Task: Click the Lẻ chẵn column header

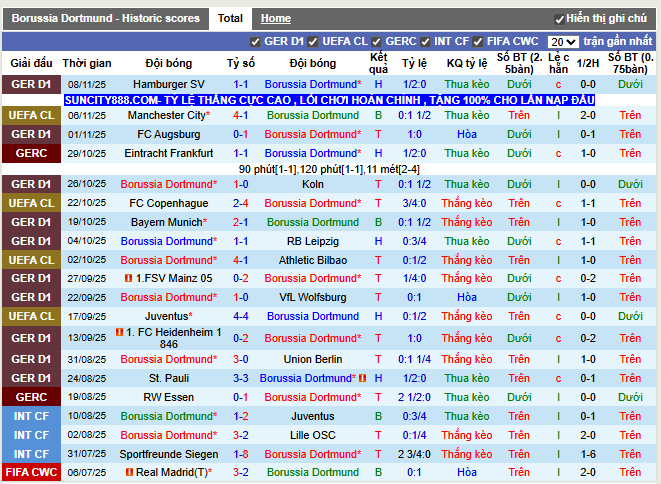Action: [x=559, y=63]
